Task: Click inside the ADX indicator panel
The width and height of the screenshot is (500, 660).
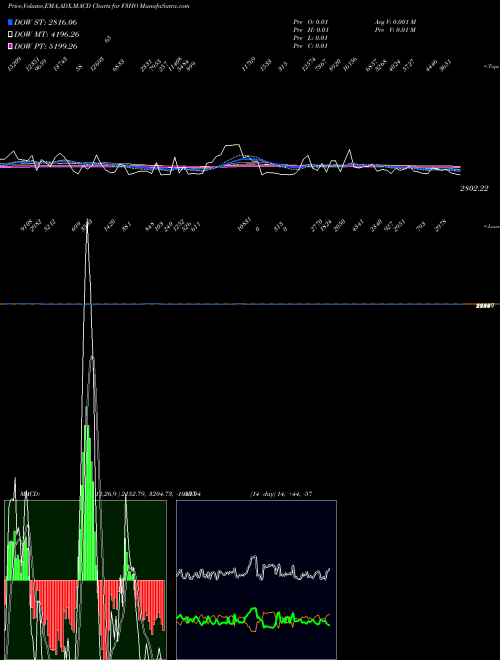Action: (x=256, y=580)
